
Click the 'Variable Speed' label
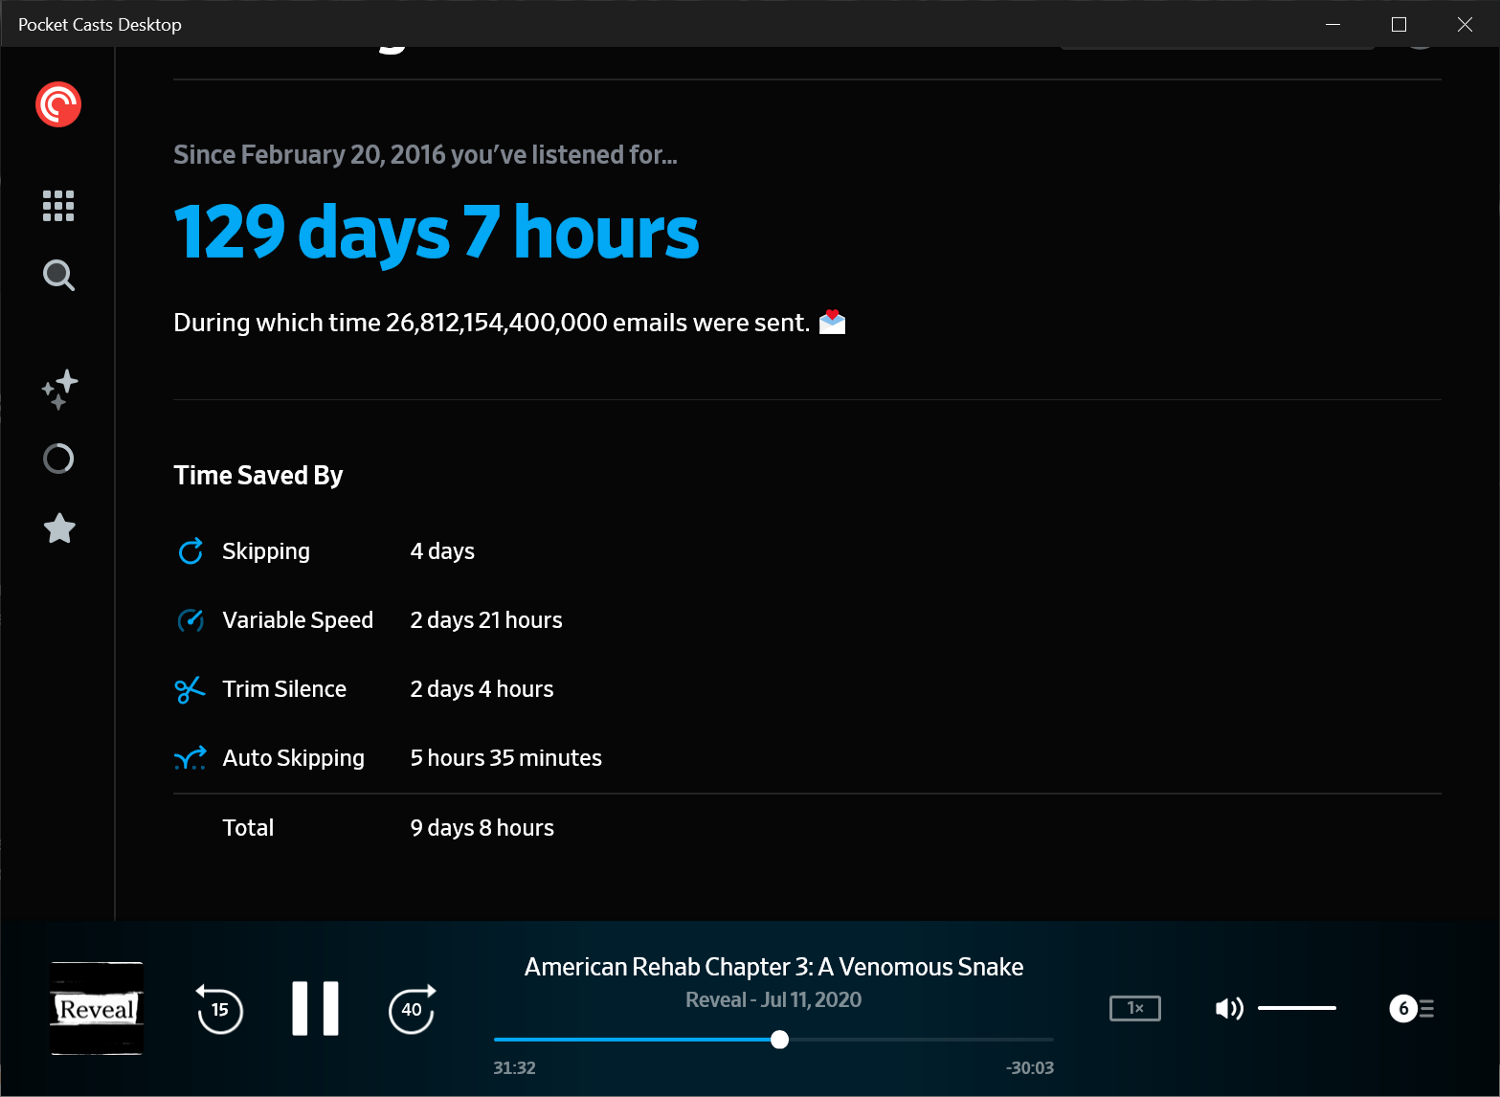point(297,620)
